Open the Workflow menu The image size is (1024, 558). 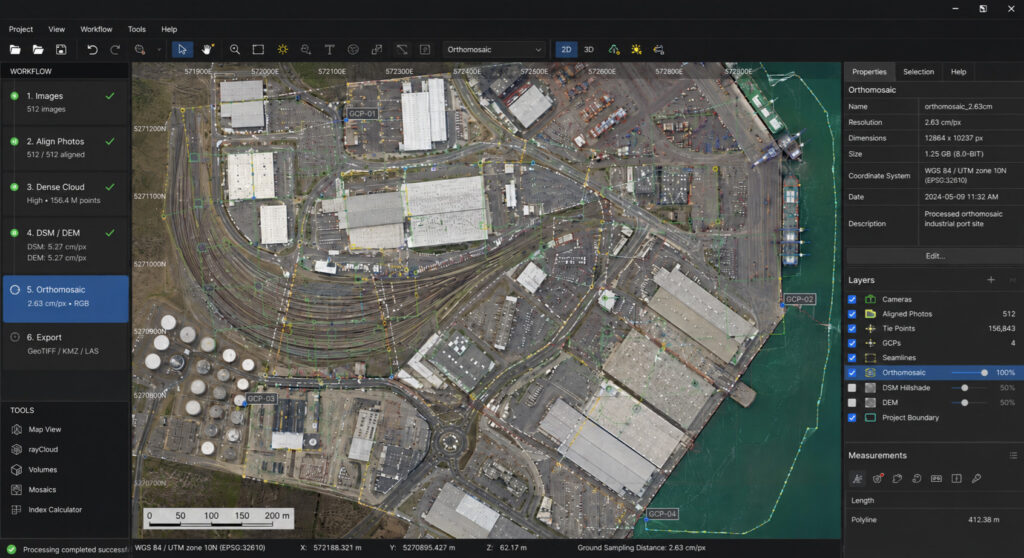pyautogui.click(x=96, y=29)
